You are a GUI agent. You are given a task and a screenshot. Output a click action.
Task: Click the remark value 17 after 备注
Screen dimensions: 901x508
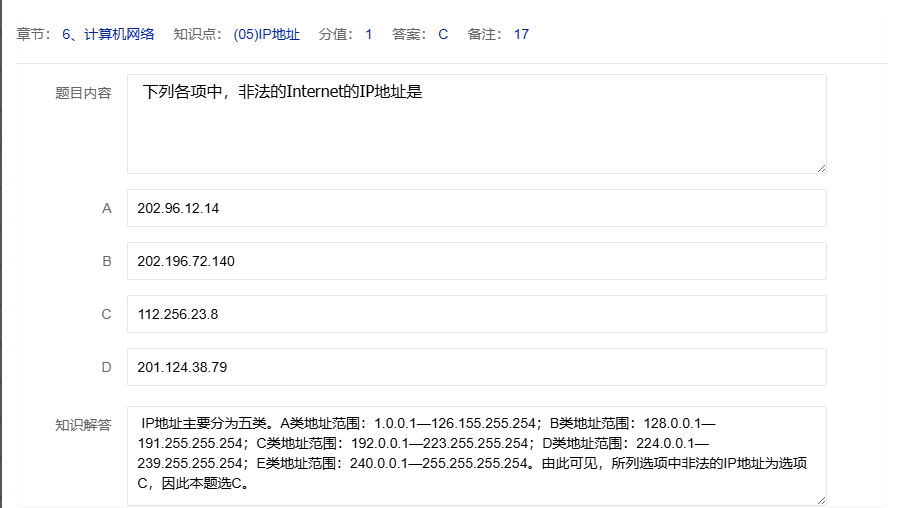pyautogui.click(x=521, y=34)
